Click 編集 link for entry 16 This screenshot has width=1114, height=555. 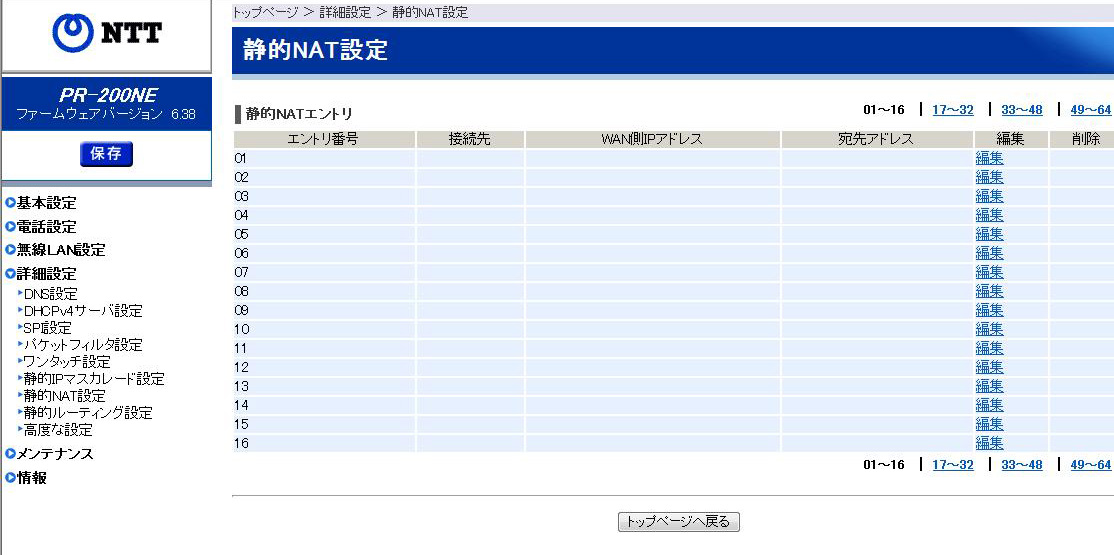pyautogui.click(x=989, y=443)
